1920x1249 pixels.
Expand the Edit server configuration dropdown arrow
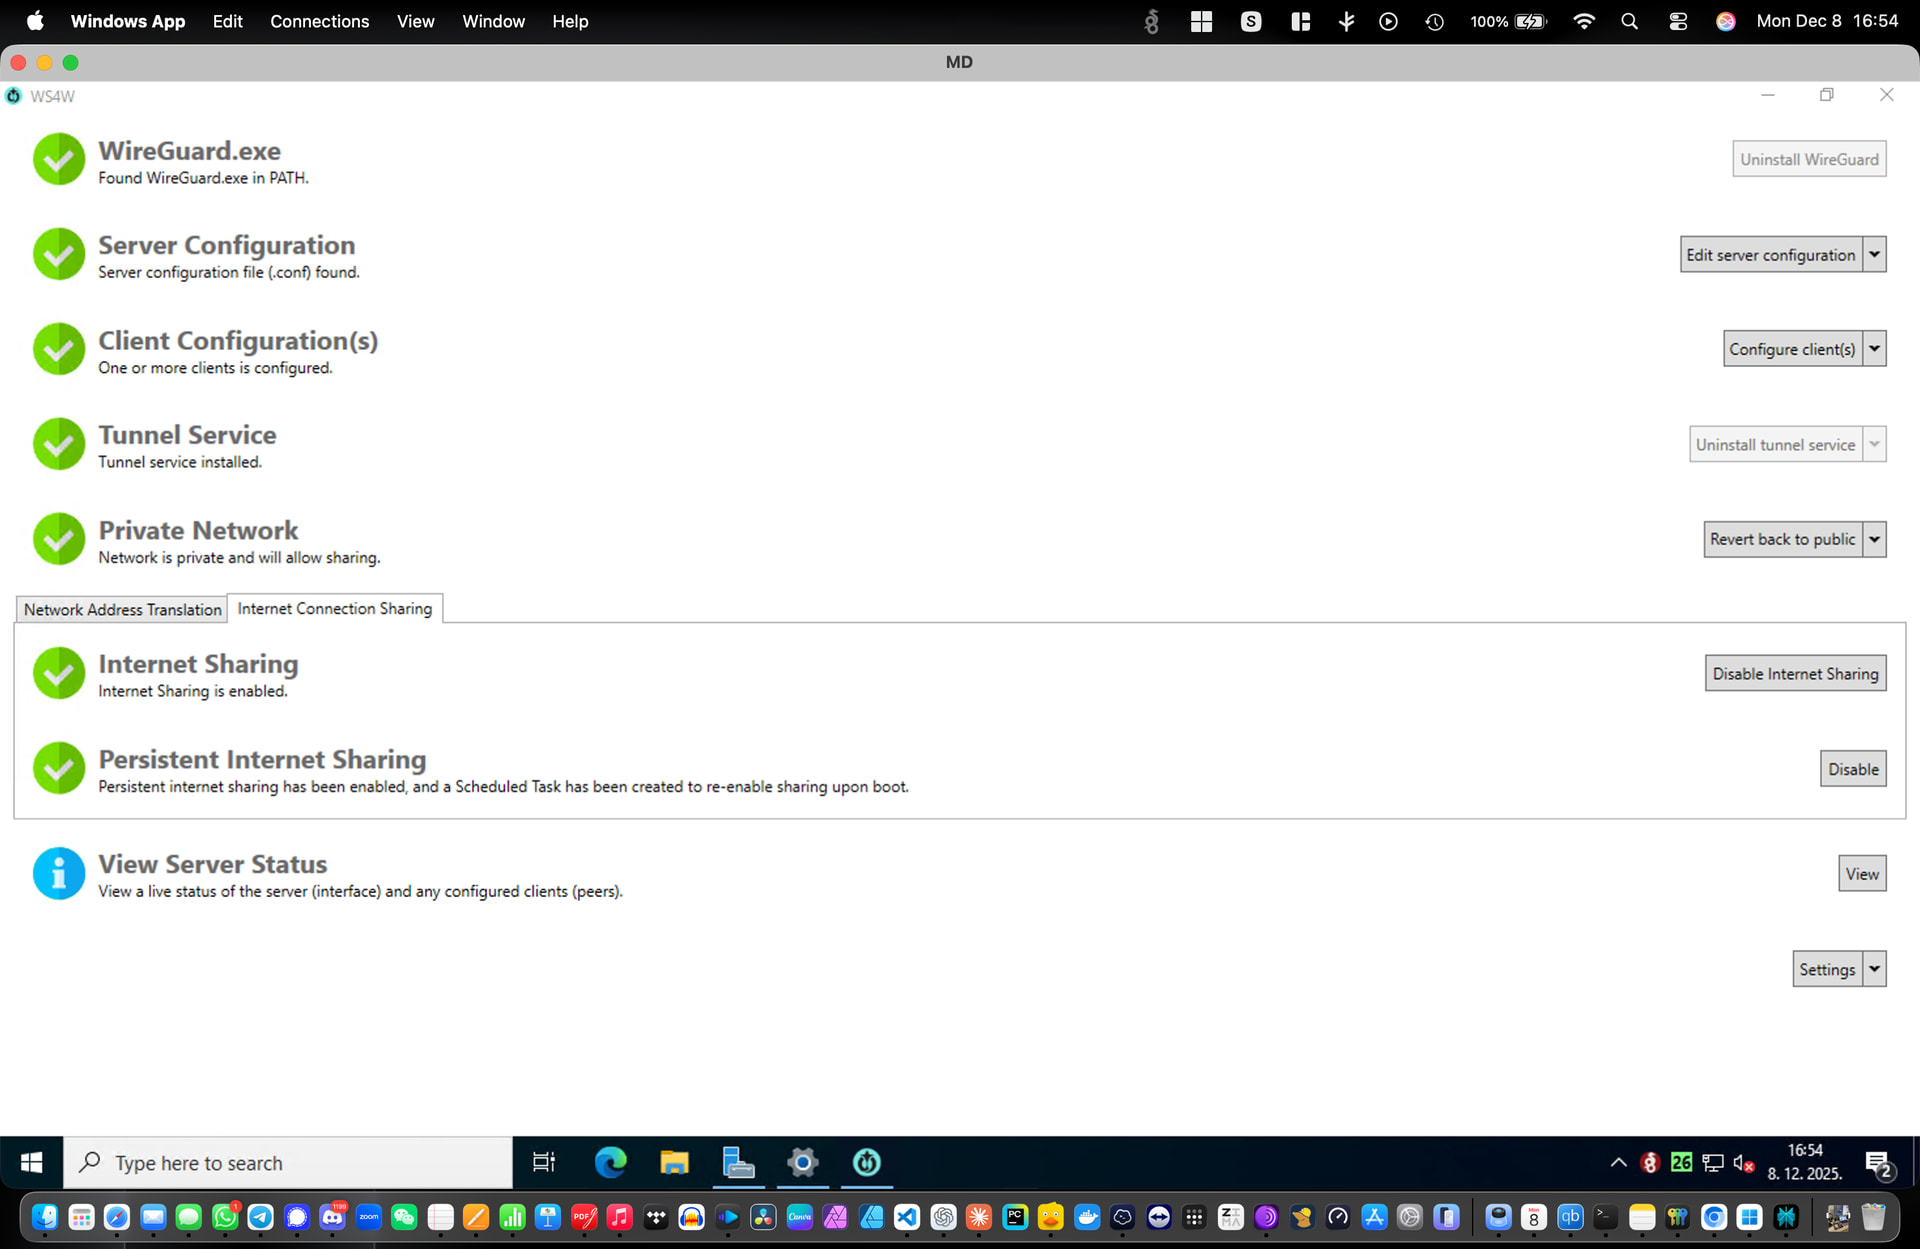pyautogui.click(x=1875, y=254)
